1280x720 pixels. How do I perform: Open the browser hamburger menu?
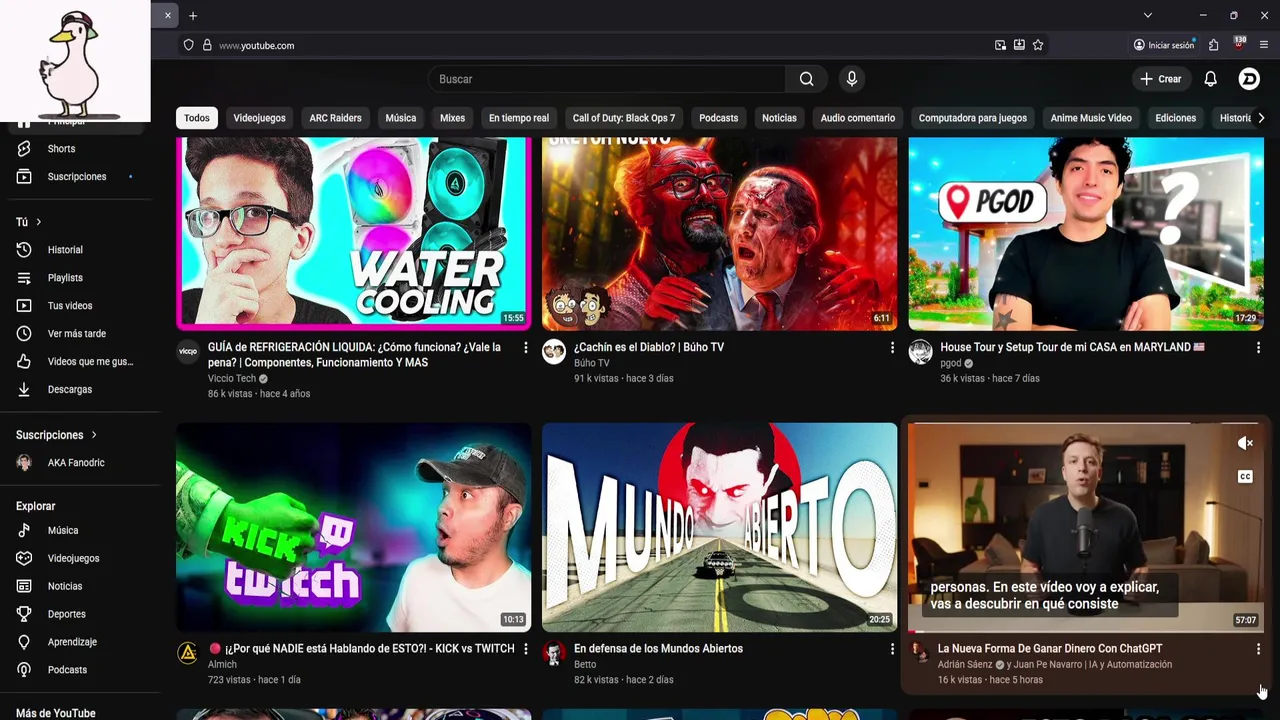coord(1264,45)
